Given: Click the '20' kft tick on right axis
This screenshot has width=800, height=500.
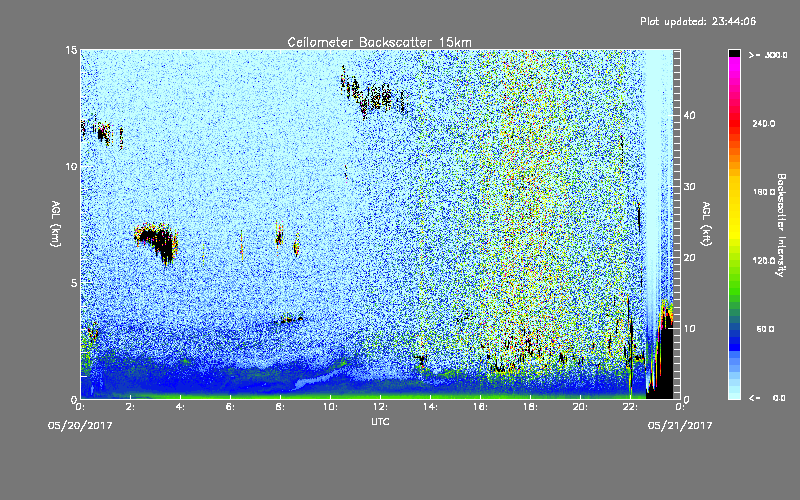Looking at the screenshot, I should click(689, 258).
